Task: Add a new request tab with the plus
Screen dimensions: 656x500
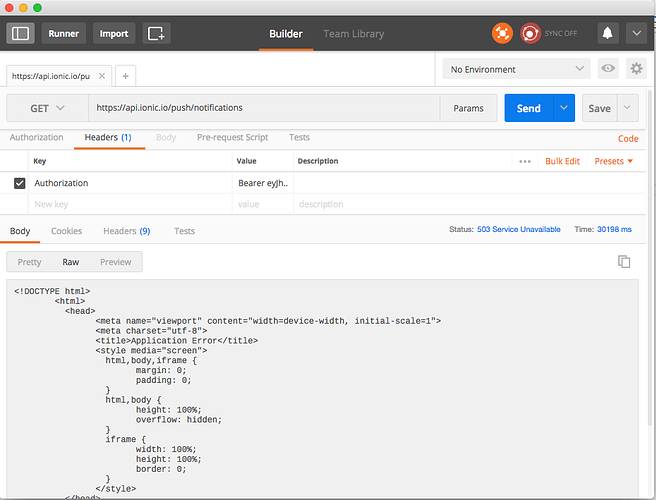Action: click(x=126, y=76)
